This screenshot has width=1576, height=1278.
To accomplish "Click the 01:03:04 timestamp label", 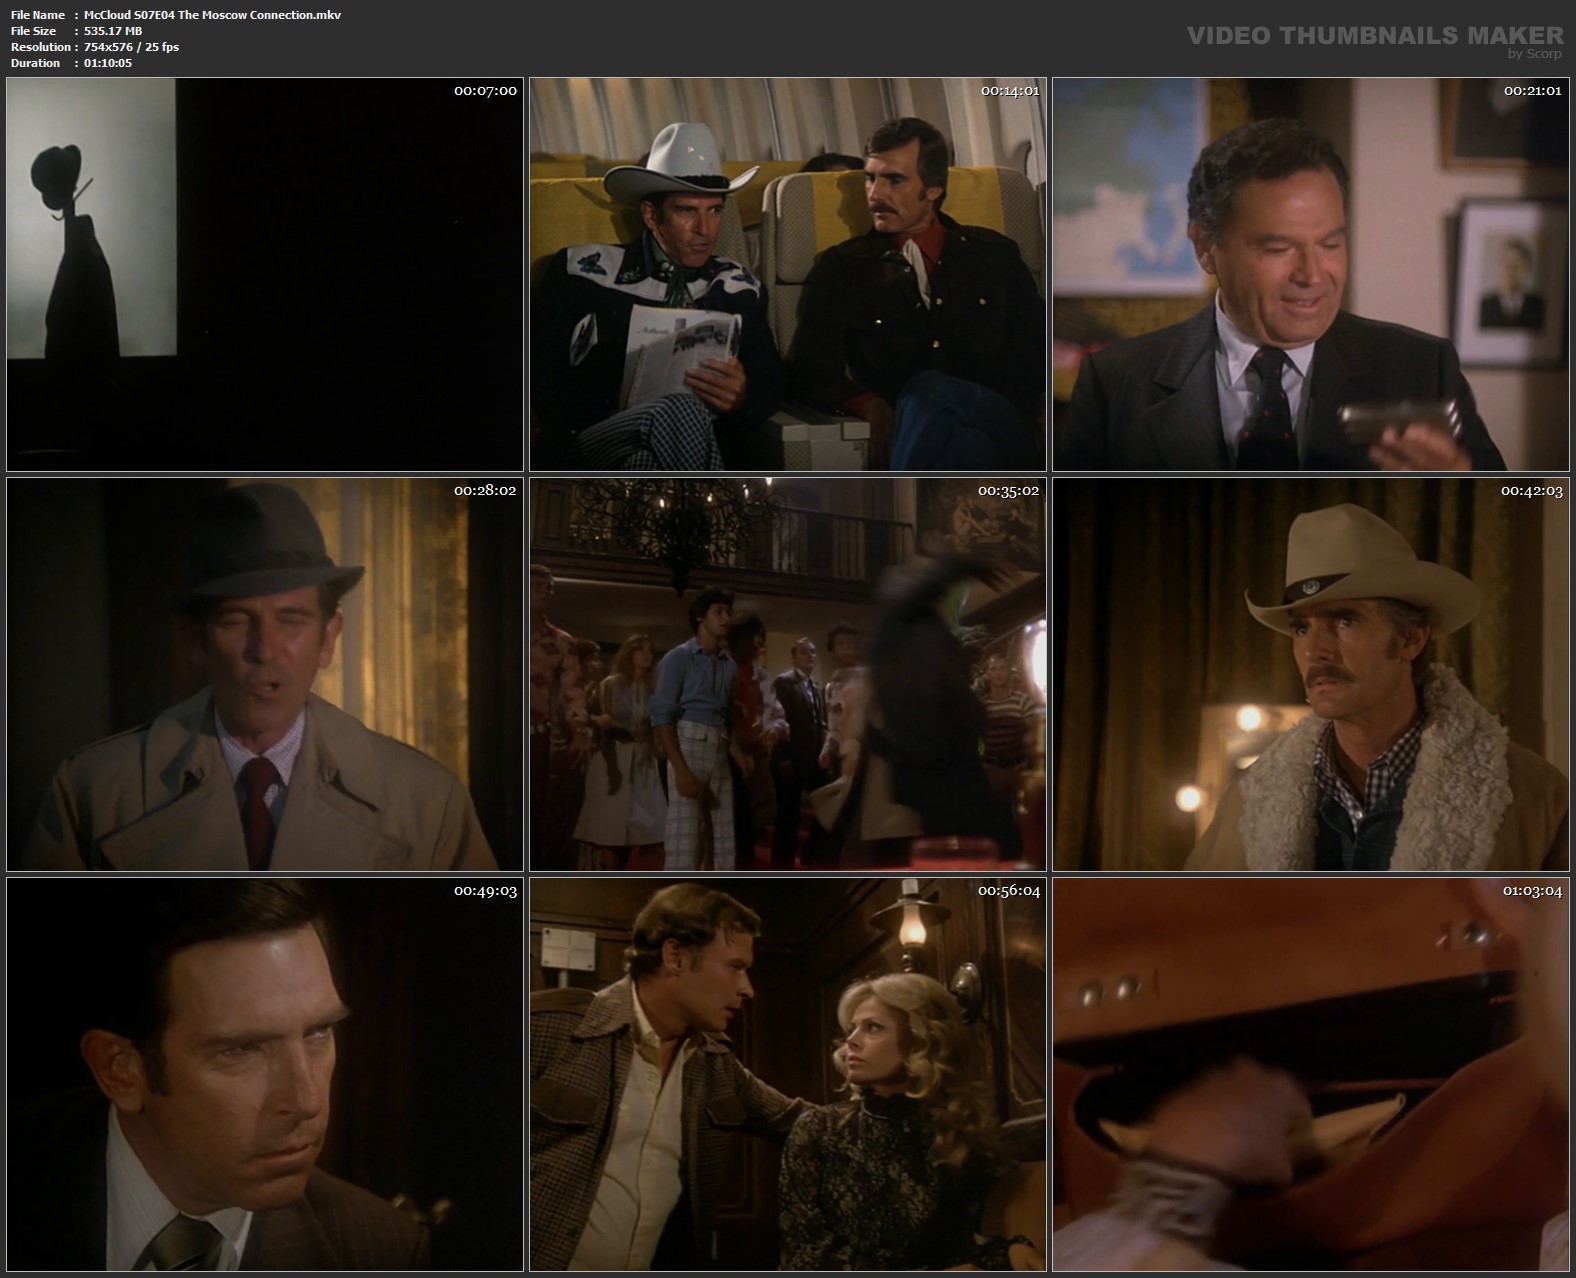I will coord(1533,891).
